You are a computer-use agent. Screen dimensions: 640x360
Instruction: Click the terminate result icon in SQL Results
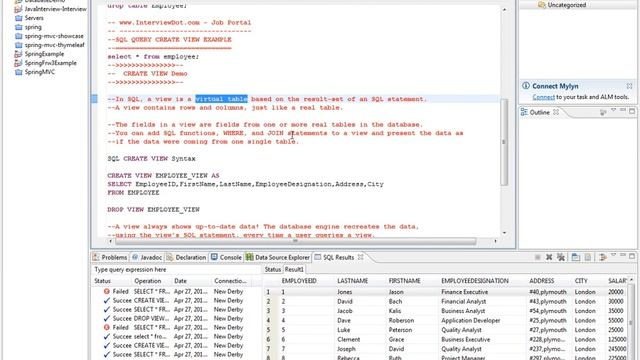pyautogui.click(x=538, y=257)
